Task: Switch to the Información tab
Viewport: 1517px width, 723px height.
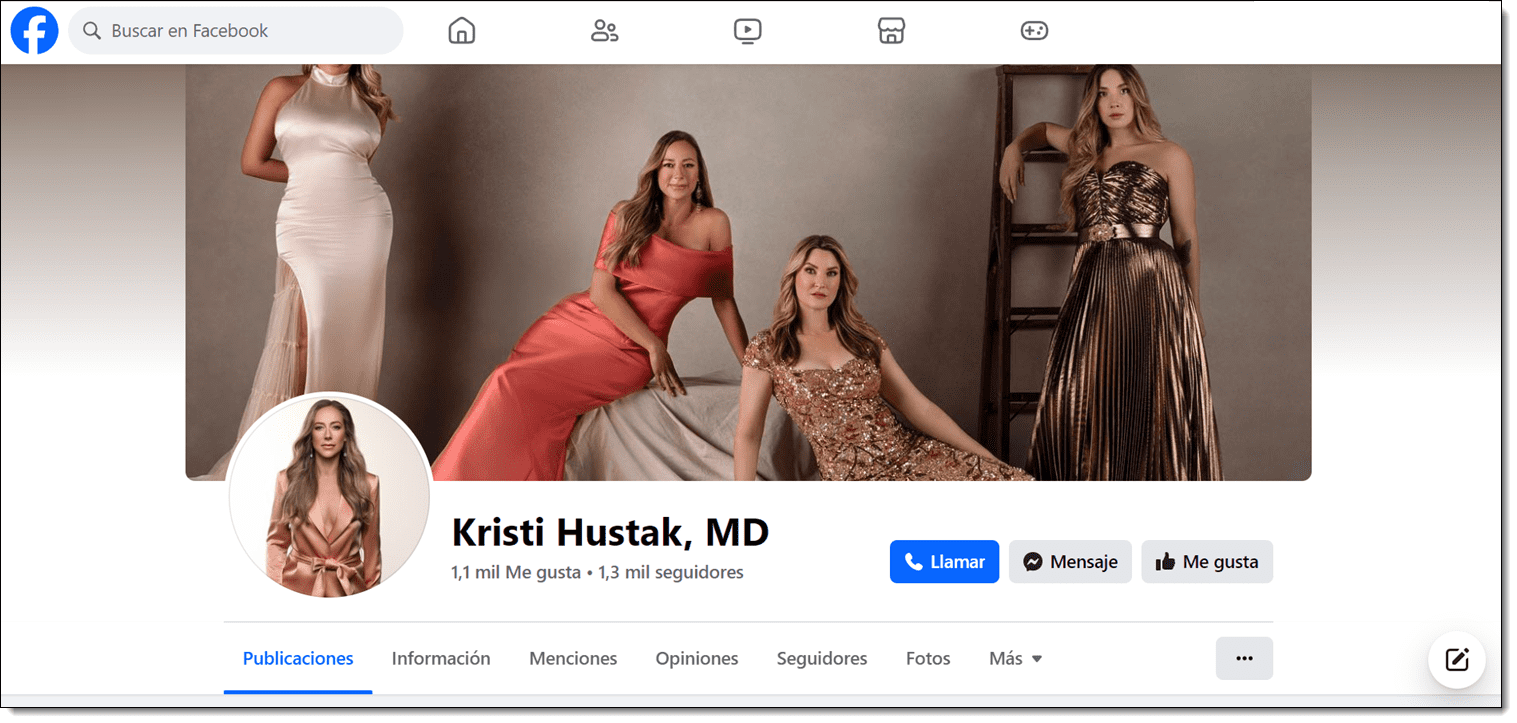Action: click(x=441, y=658)
